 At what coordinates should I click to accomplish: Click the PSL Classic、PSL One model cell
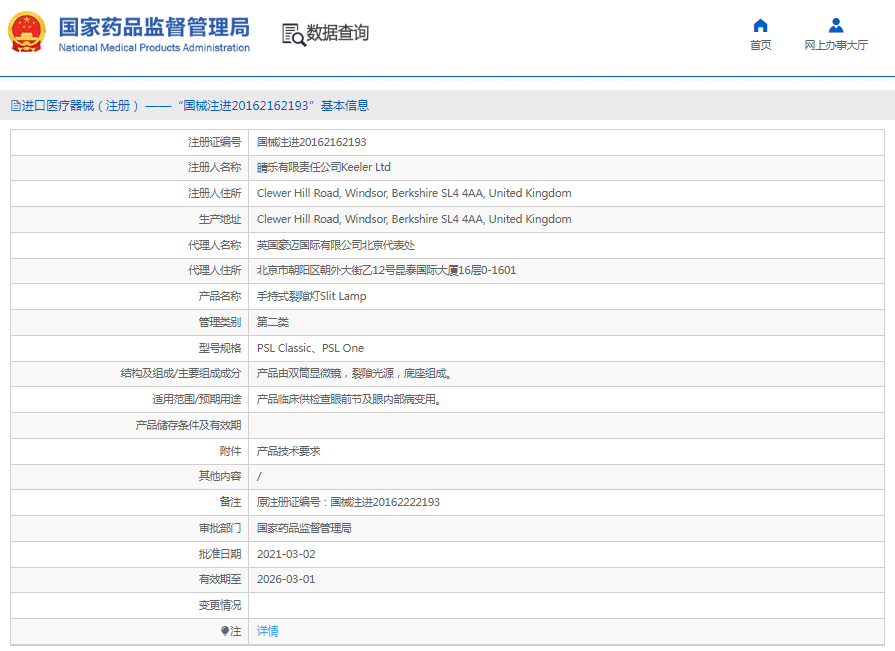point(310,348)
